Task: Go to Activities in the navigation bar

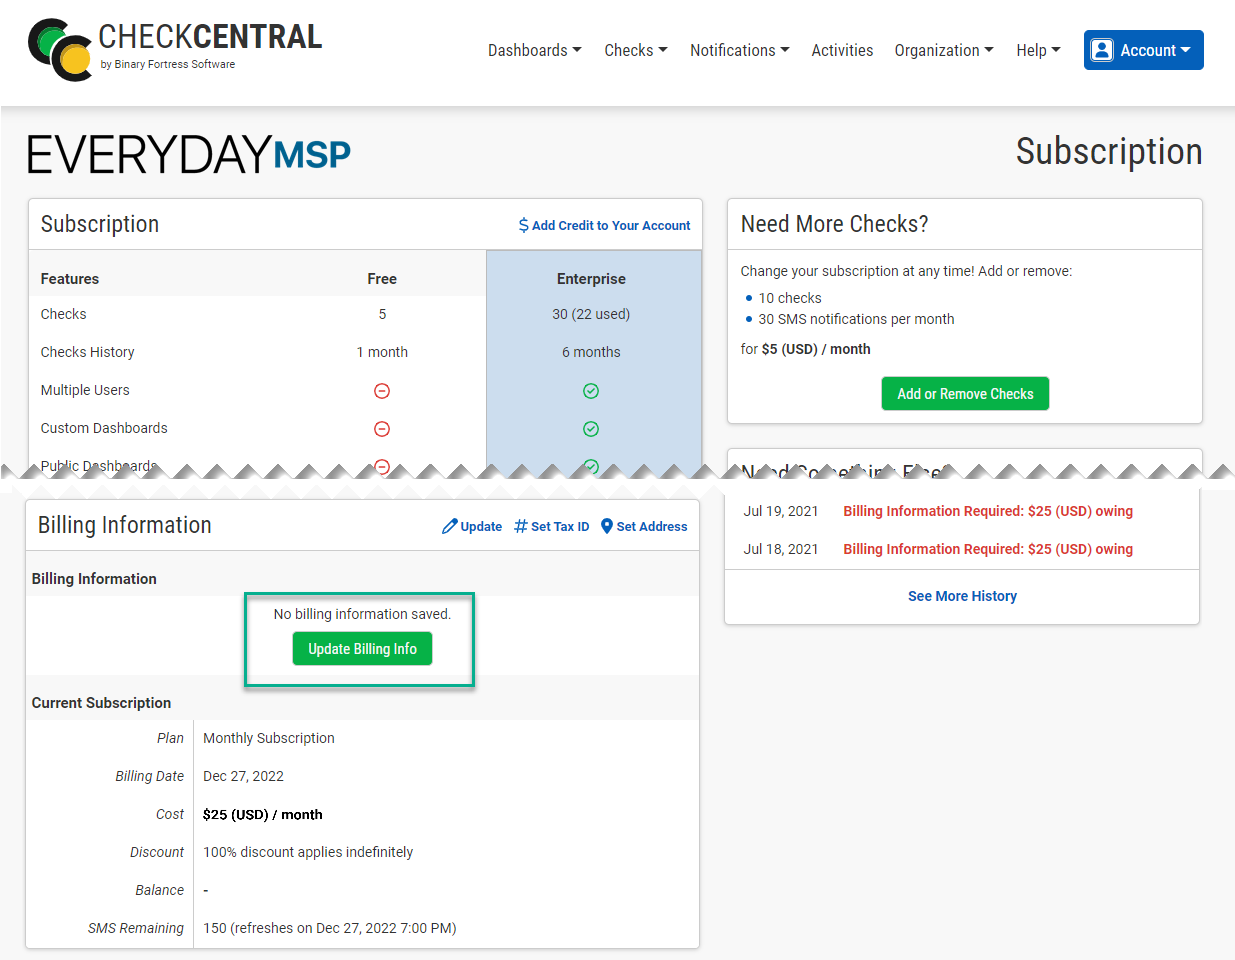Action: pyautogui.click(x=842, y=50)
